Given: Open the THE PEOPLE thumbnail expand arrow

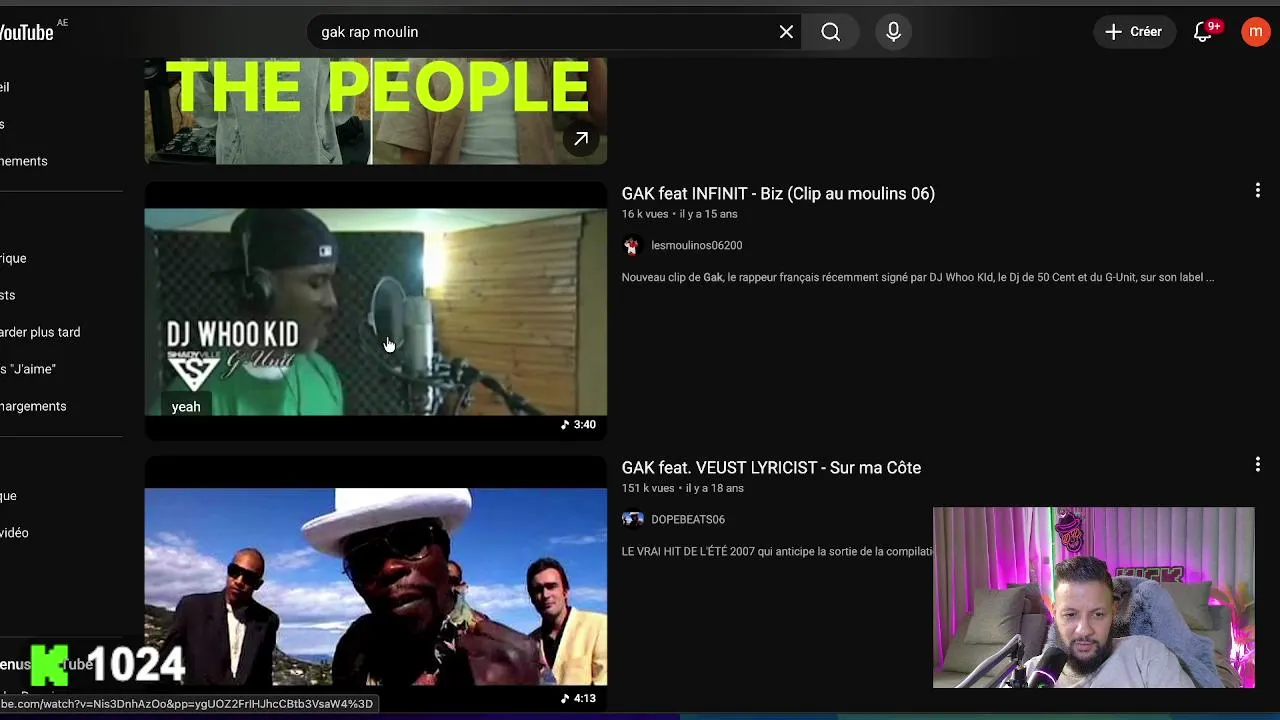Looking at the screenshot, I should 581,139.
